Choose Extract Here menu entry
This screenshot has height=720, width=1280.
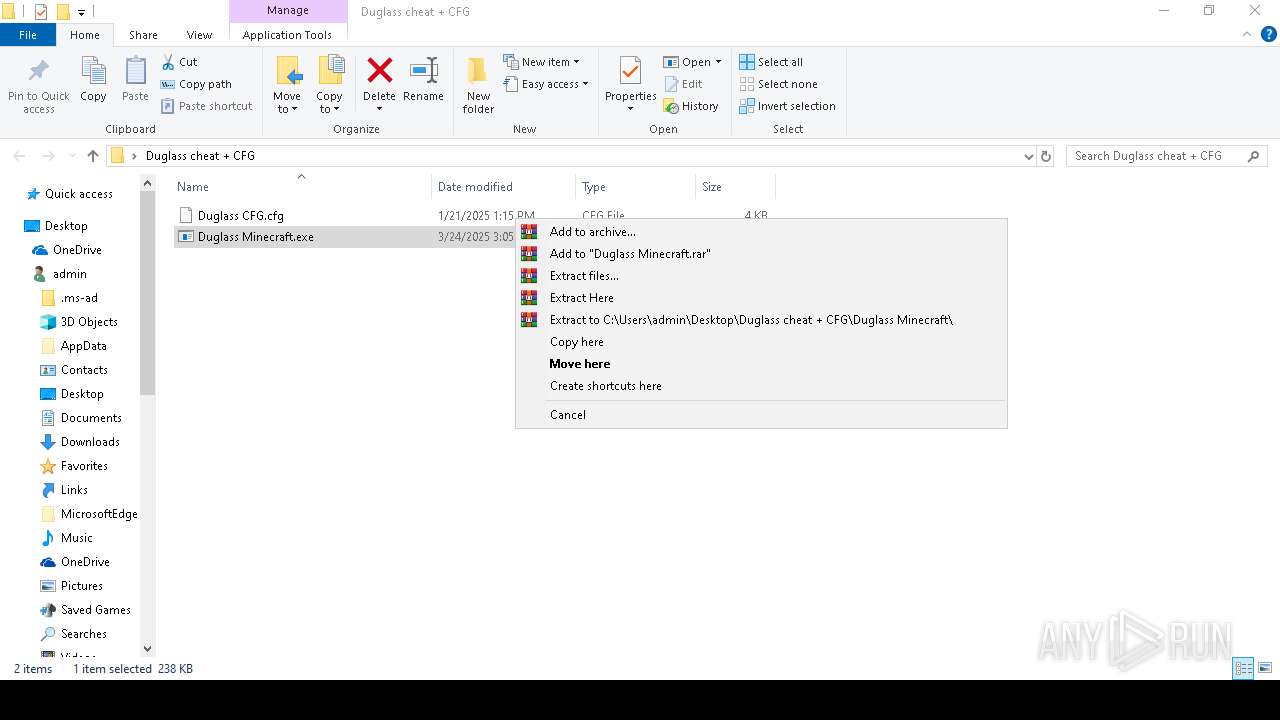761,298
